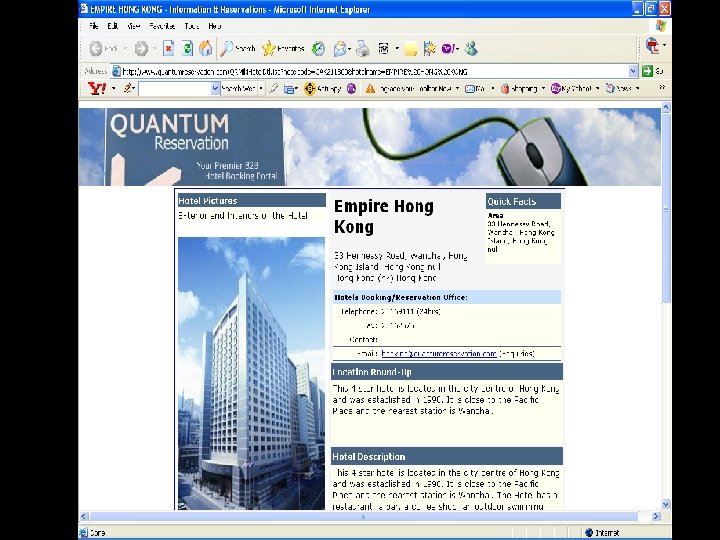
Task: Click the Hotel Description section header
Action: (x=447, y=456)
